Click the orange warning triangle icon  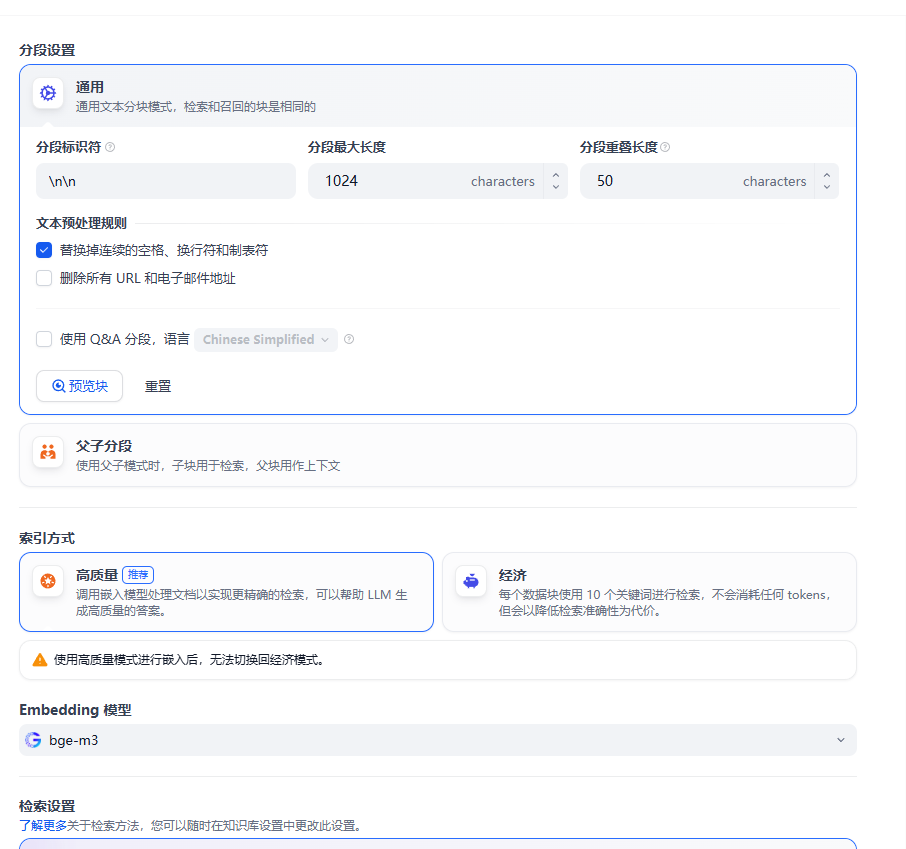pyautogui.click(x=40, y=659)
